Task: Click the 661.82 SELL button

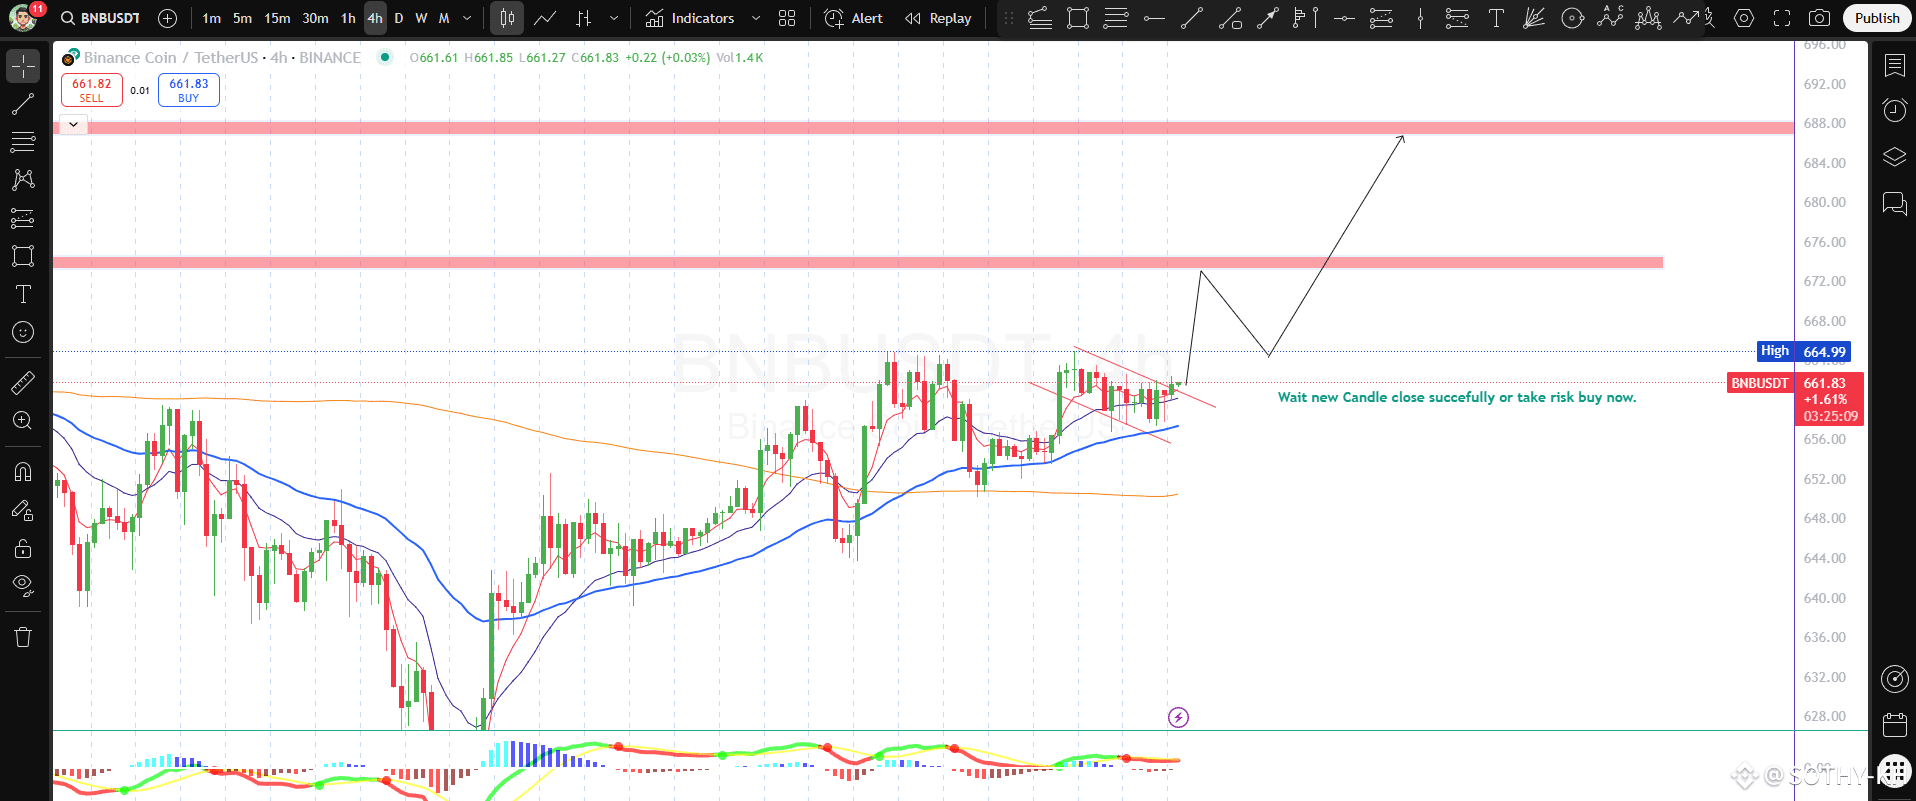Action: coord(92,90)
